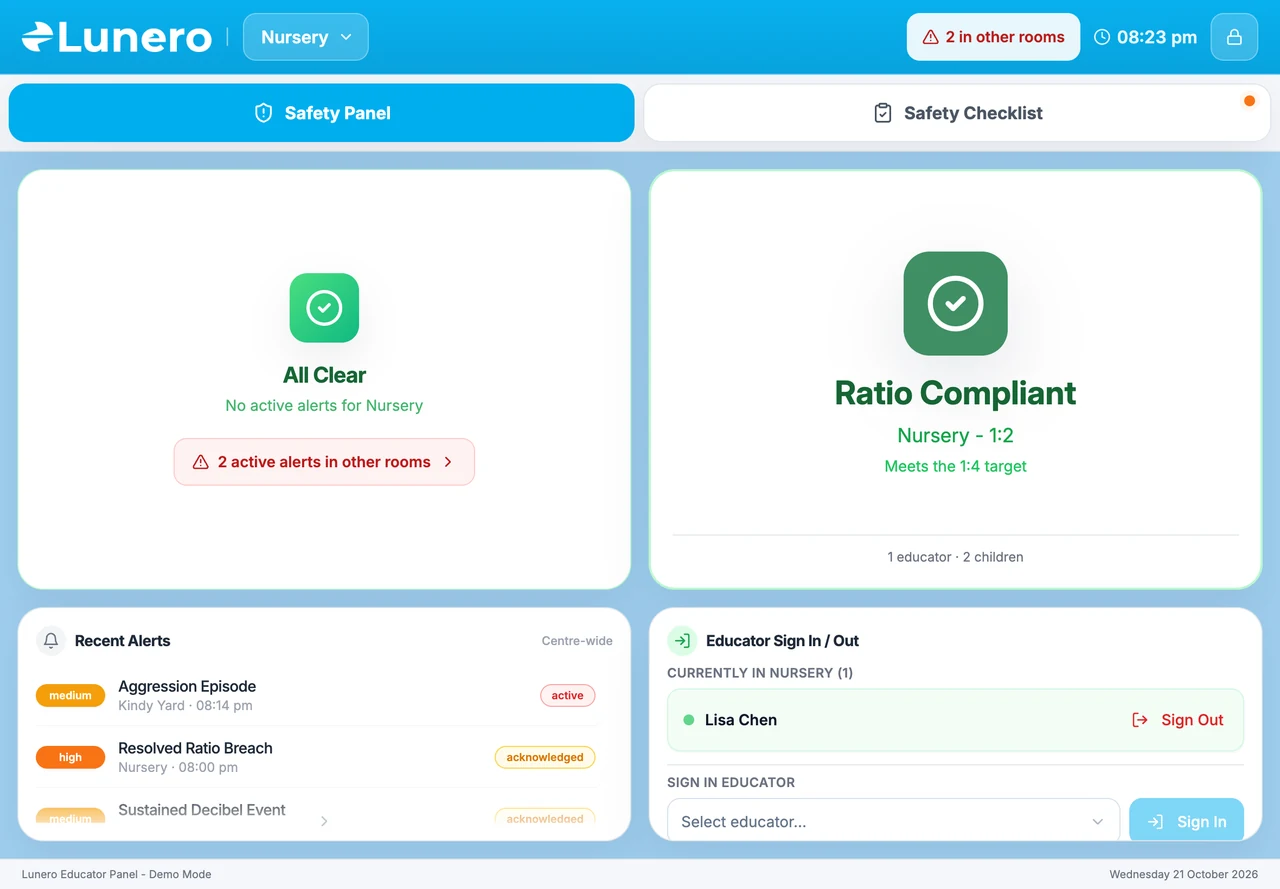Click the Sign In educator button

click(x=1186, y=822)
